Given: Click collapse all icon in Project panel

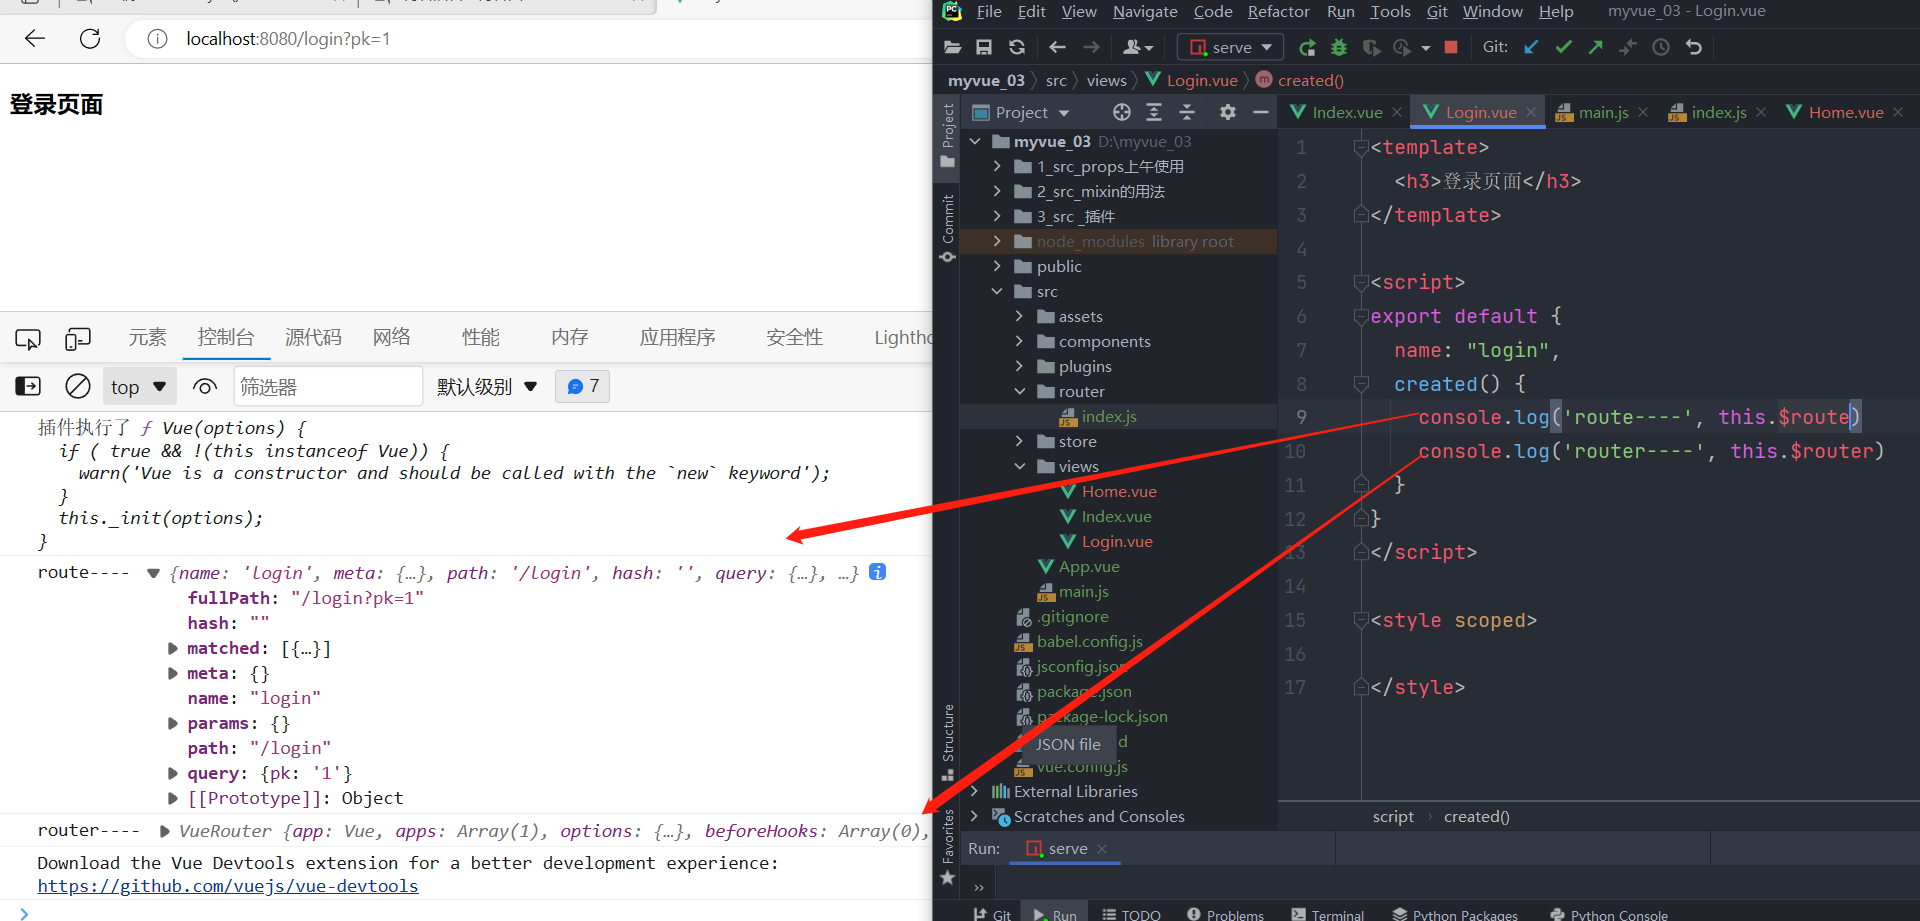Looking at the screenshot, I should (x=1187, y=112).
